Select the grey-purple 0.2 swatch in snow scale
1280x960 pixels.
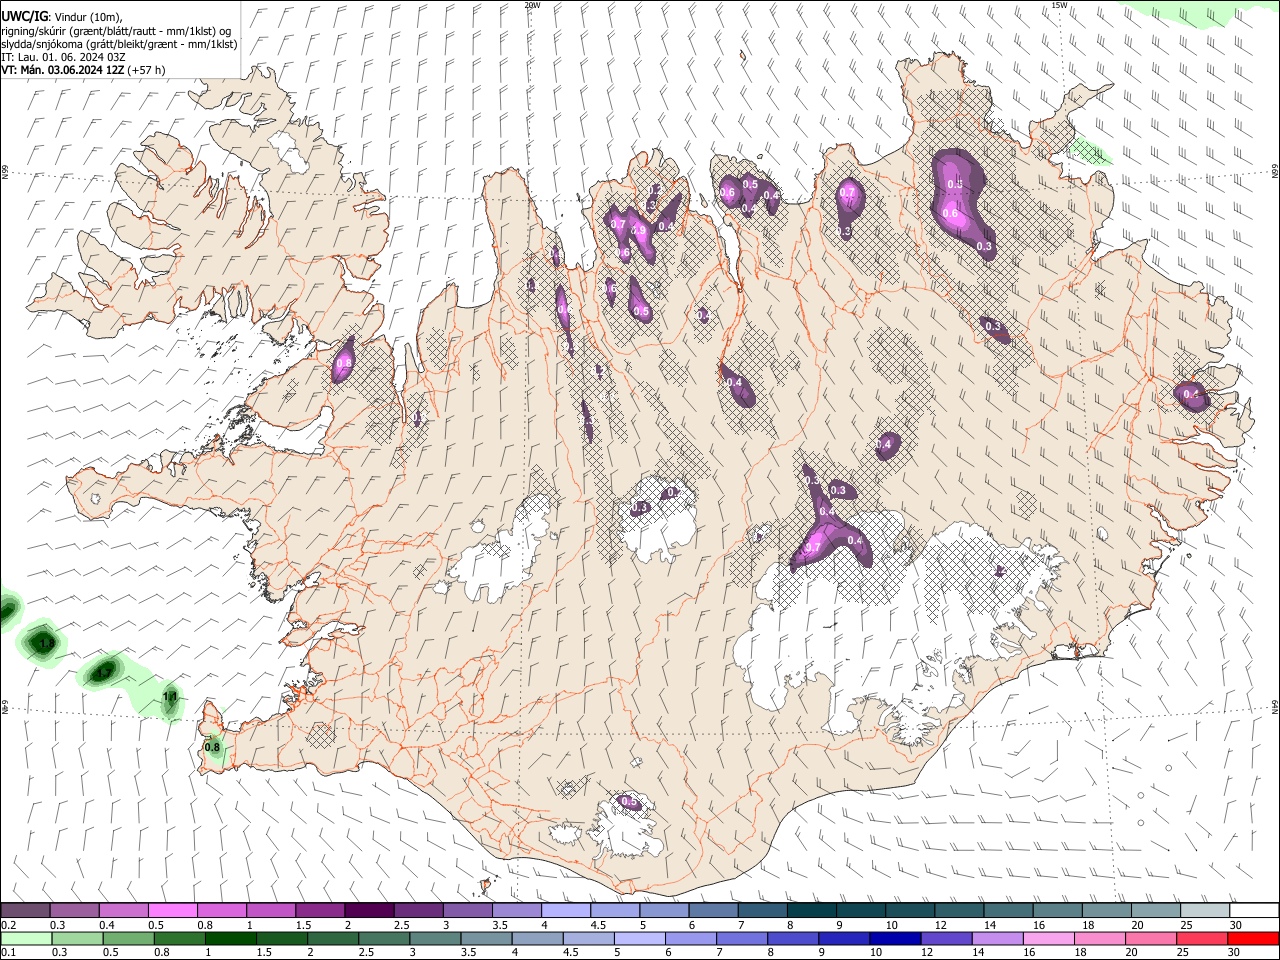(x=25, y=911)
